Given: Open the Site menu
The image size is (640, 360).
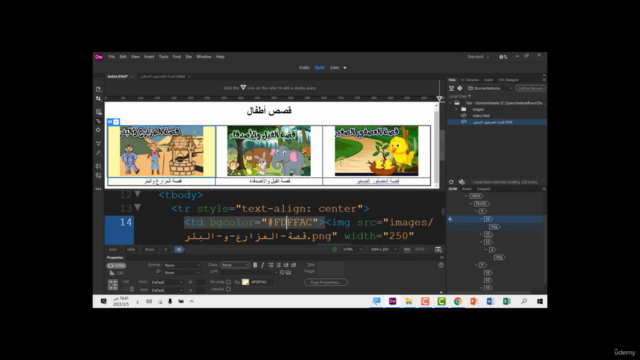Looking at the screenshot, I should click(x=189, y=57).
